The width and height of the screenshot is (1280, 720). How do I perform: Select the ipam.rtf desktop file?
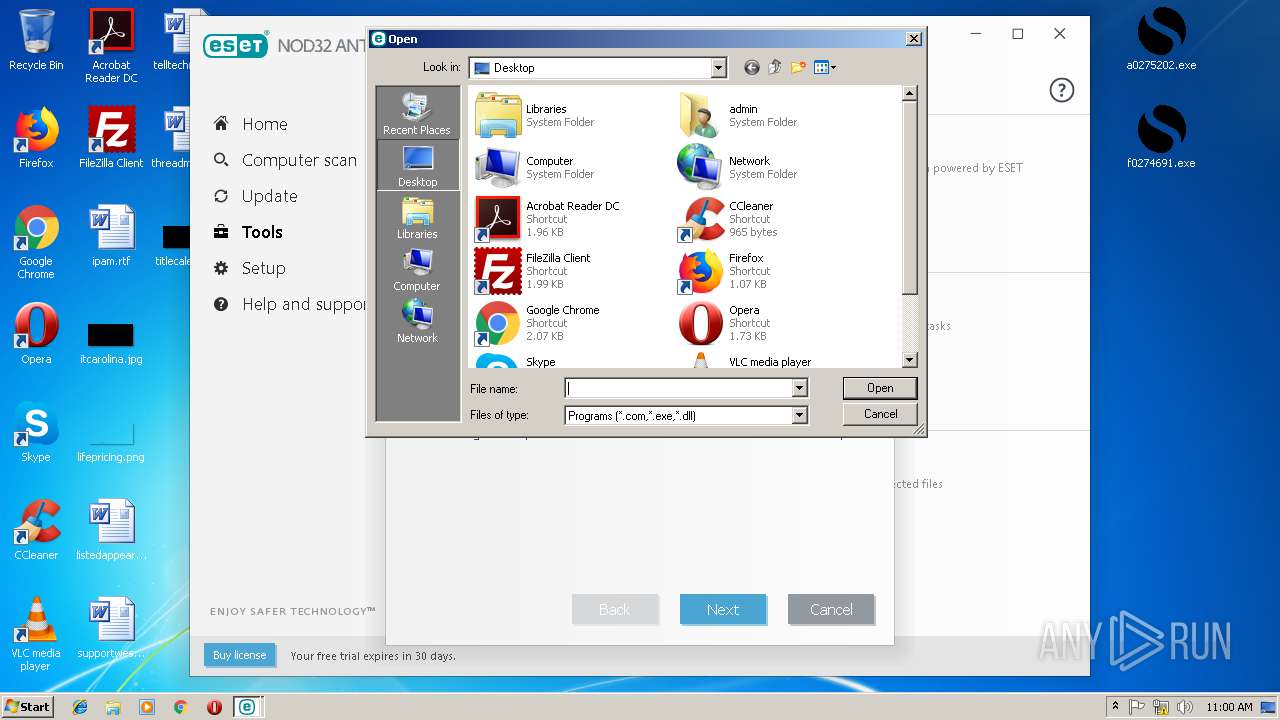(111, 236)
